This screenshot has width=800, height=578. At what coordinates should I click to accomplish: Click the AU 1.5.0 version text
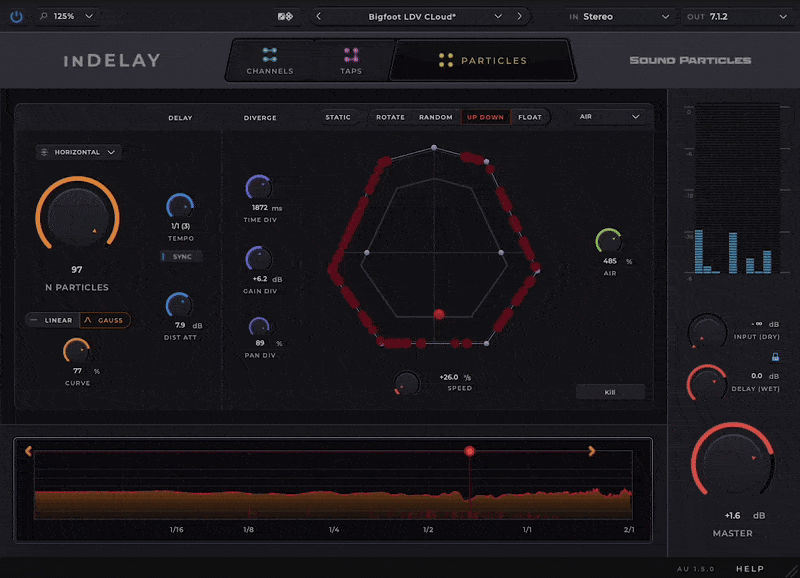point(695,569)
